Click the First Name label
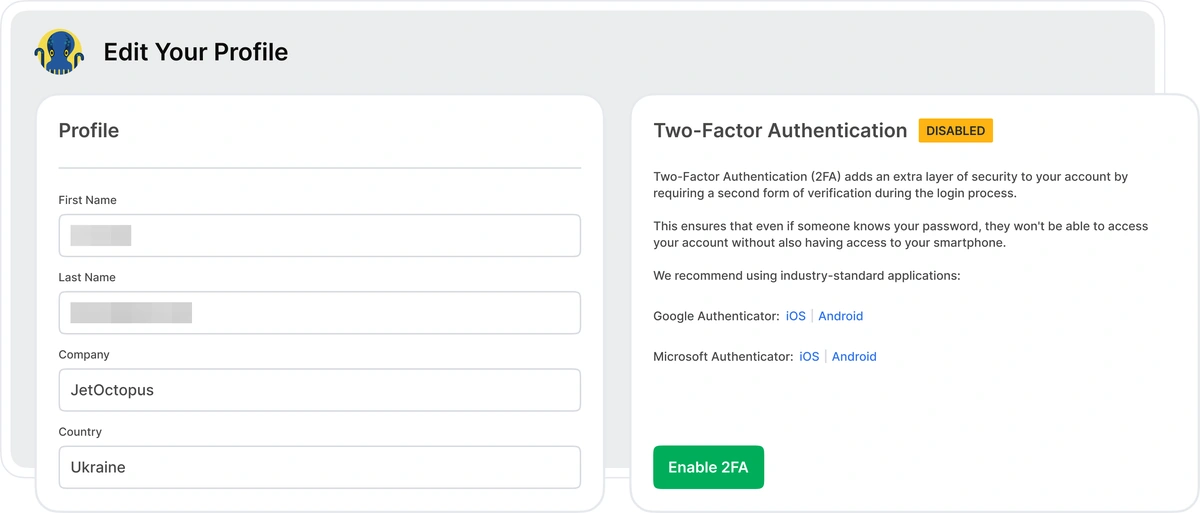 (x=88, y=200)
